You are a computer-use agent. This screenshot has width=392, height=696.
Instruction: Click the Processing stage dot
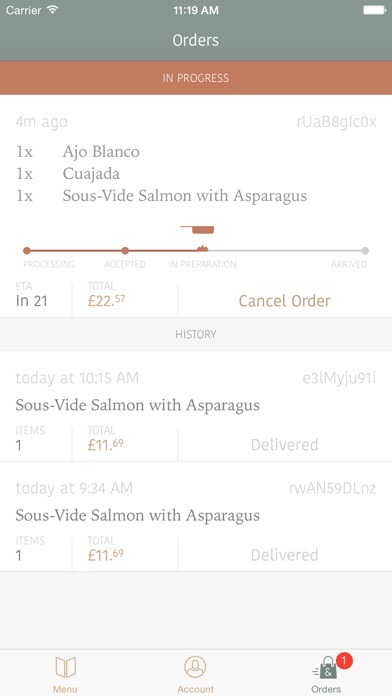tap(27, 251)
